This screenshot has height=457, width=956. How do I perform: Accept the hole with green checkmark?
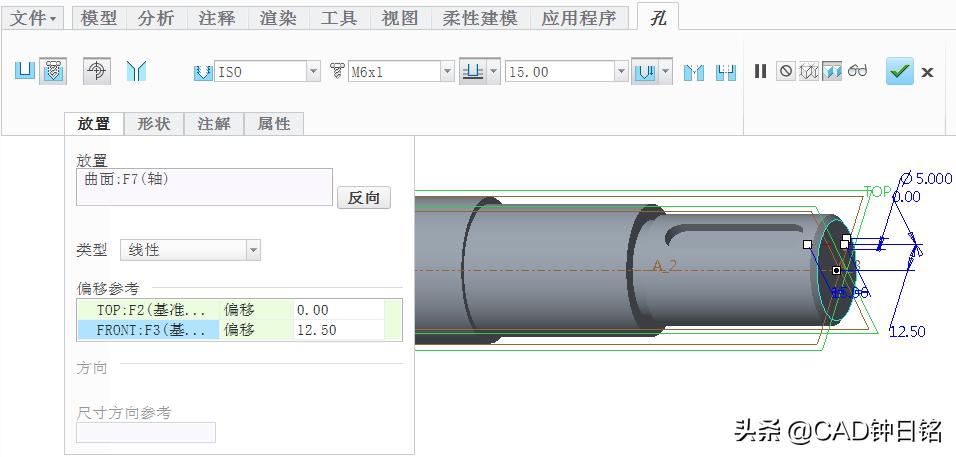[900, 71]
